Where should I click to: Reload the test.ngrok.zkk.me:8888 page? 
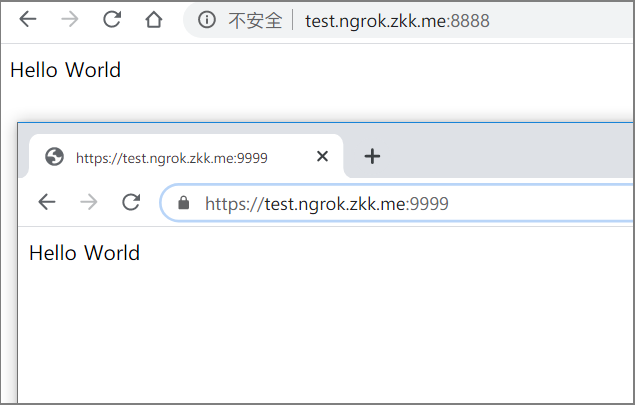(112, 20)
